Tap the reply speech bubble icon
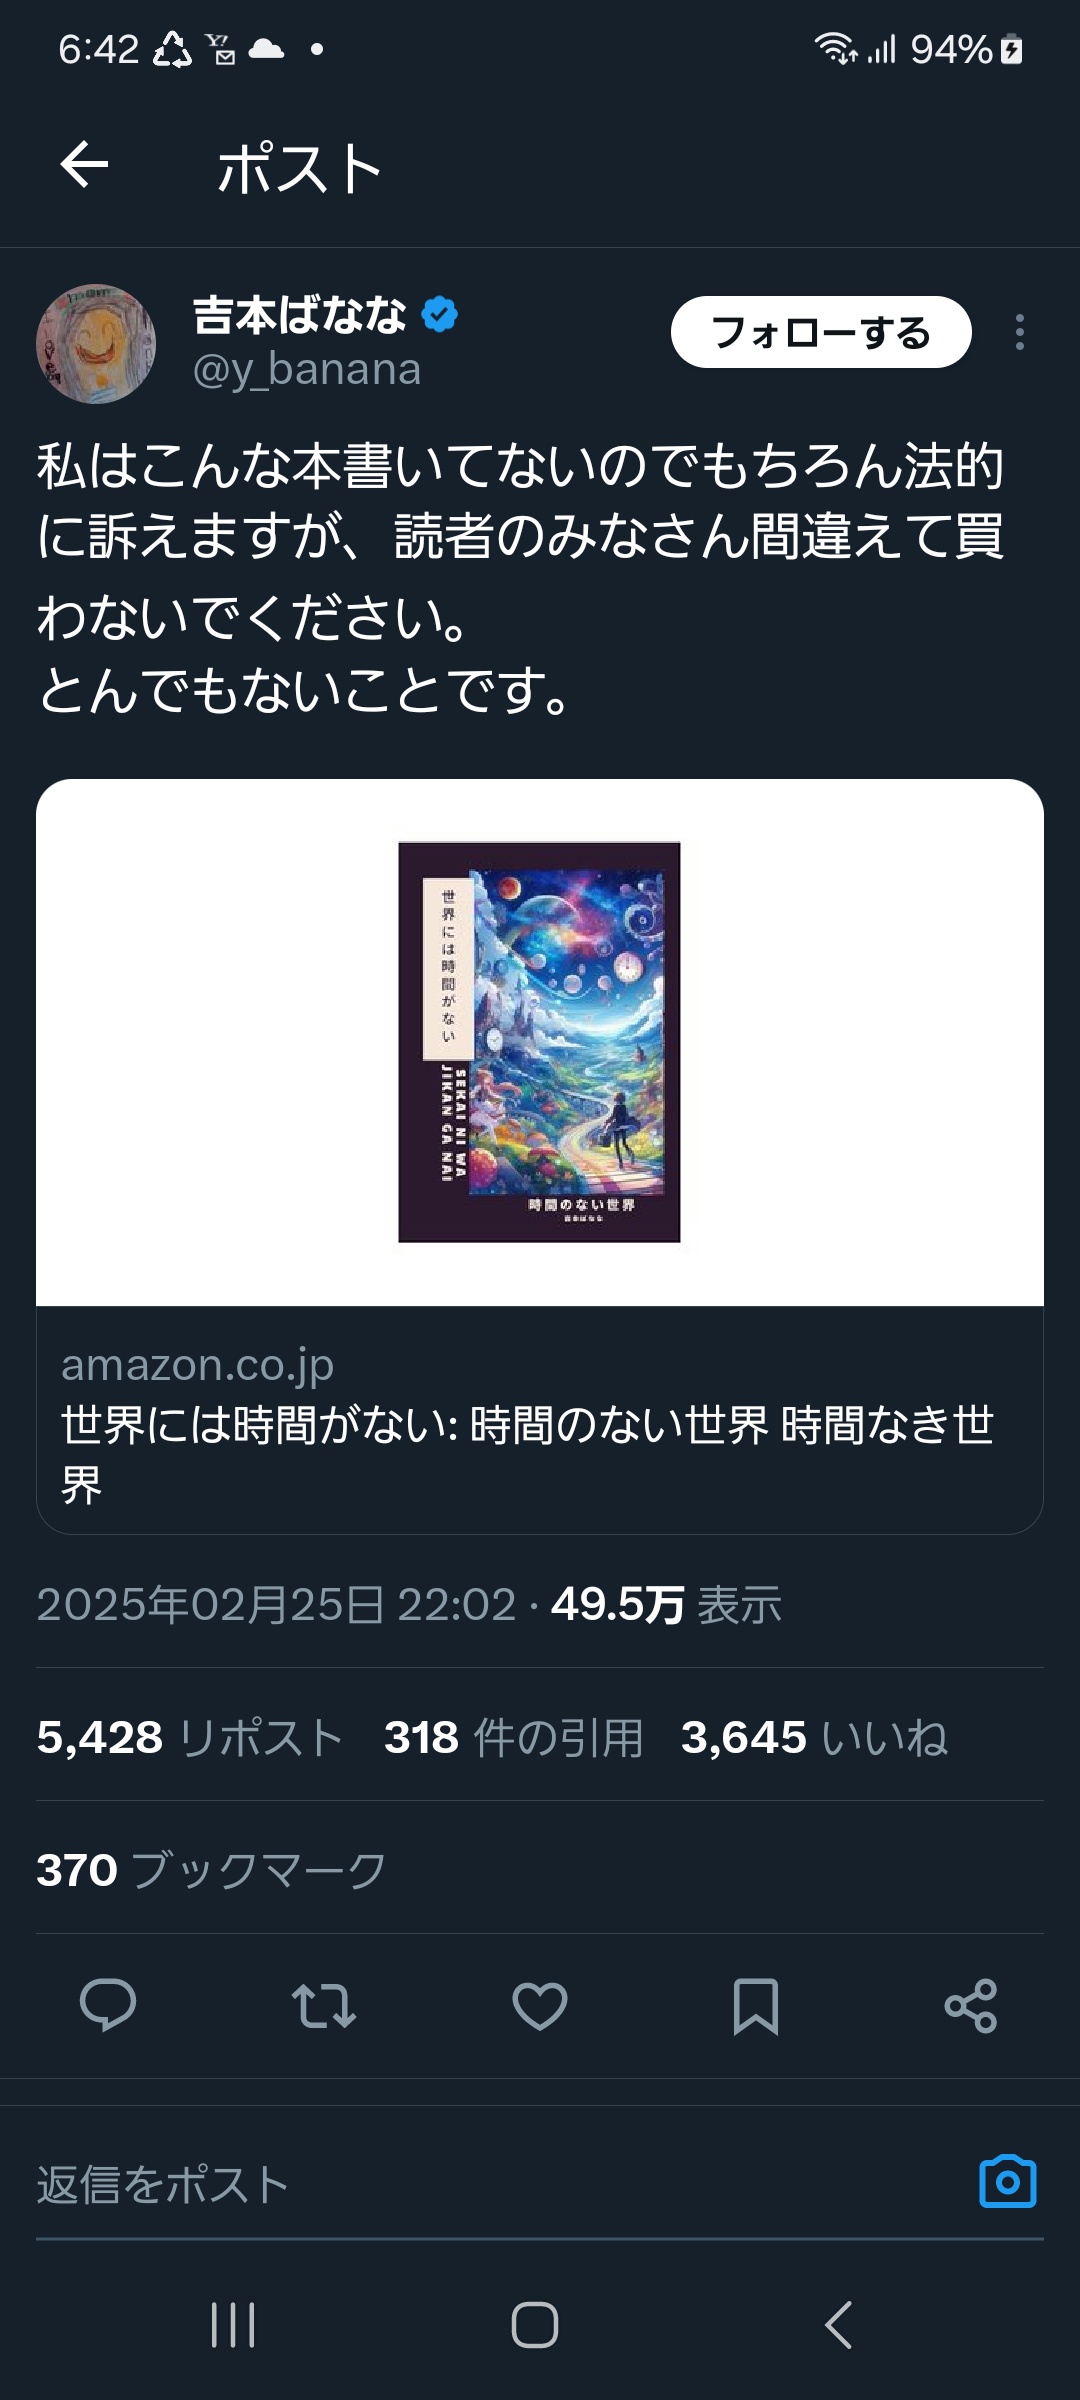1080x2400 pixels. click(108, 2005)
